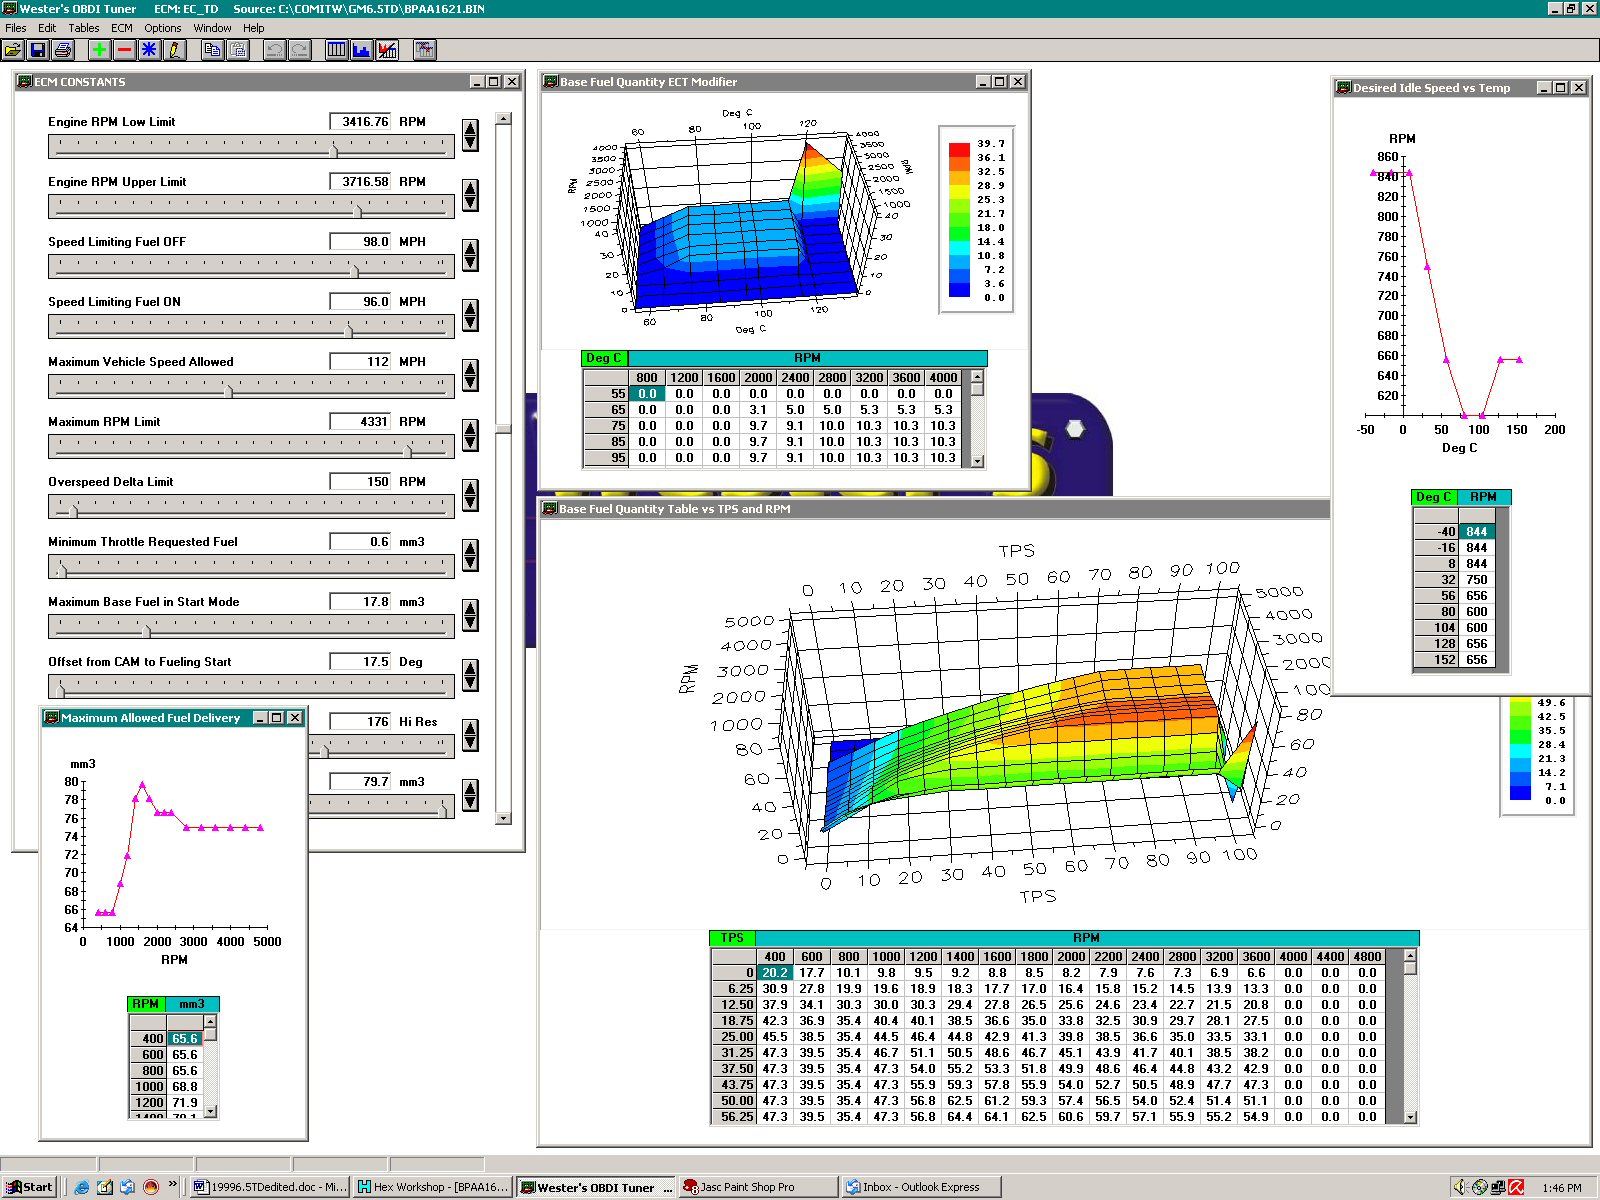Click the Save floppy disk icon
Screen dimensions: 1600x1200
pos(38,49)
